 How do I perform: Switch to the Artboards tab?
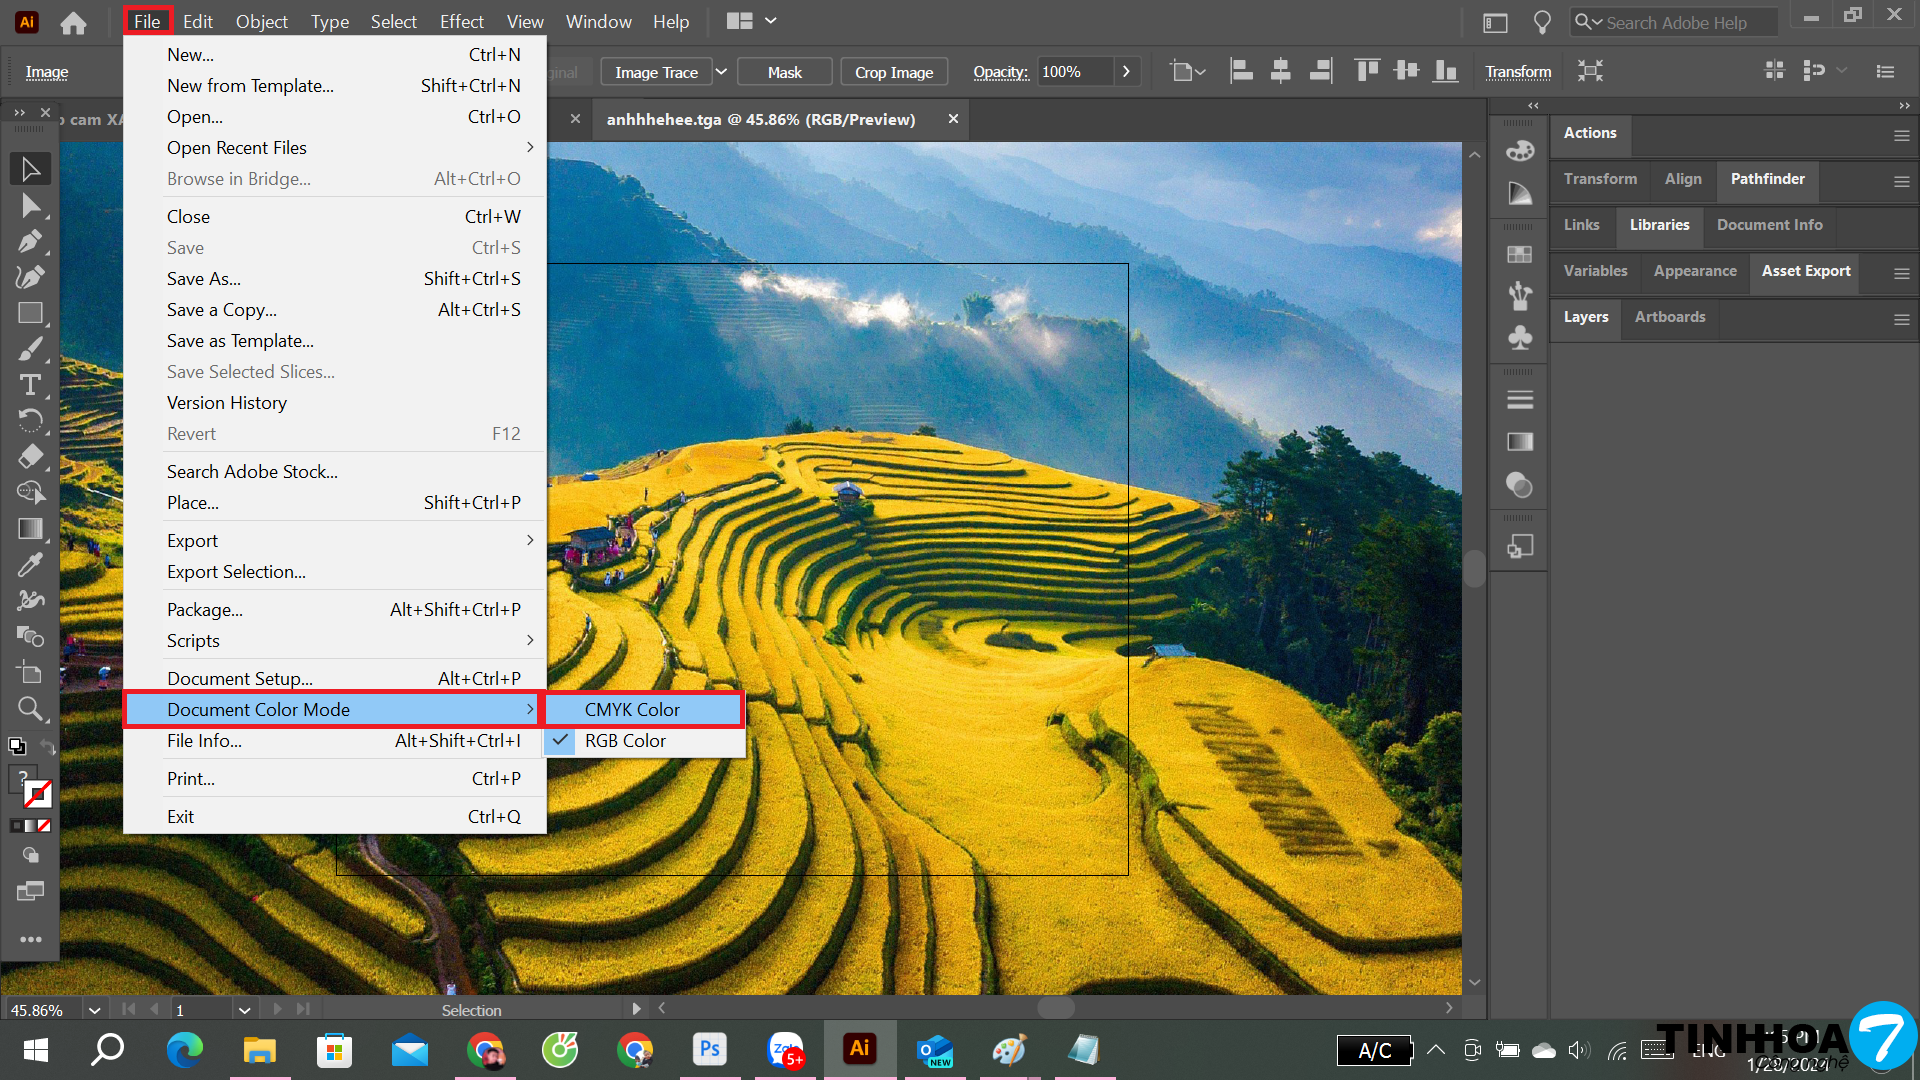[x=1669, y=317]
